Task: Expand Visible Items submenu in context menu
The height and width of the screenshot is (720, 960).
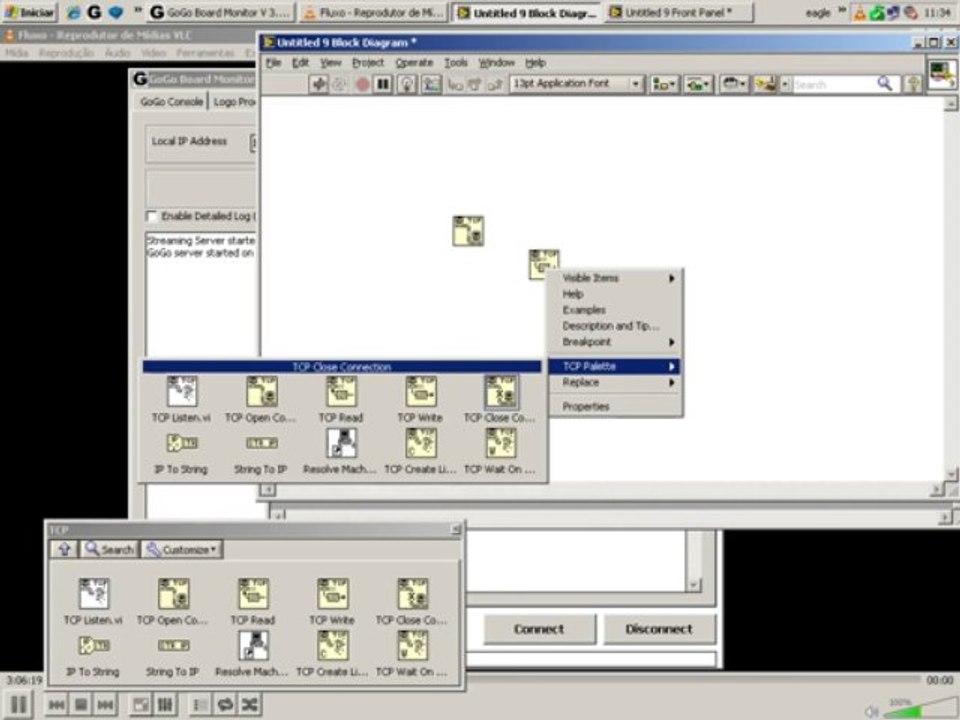Action: pyautogui.click(x=616, y=278)
